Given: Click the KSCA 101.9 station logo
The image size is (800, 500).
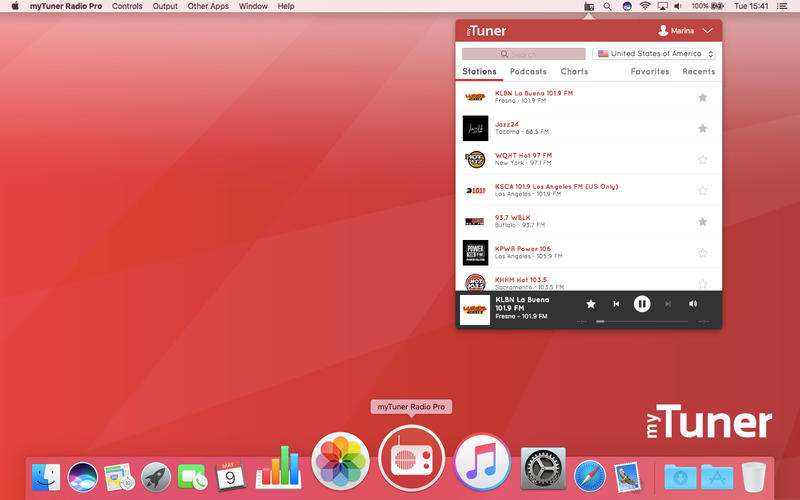Looking at the screenshot, I should (475, 190).
